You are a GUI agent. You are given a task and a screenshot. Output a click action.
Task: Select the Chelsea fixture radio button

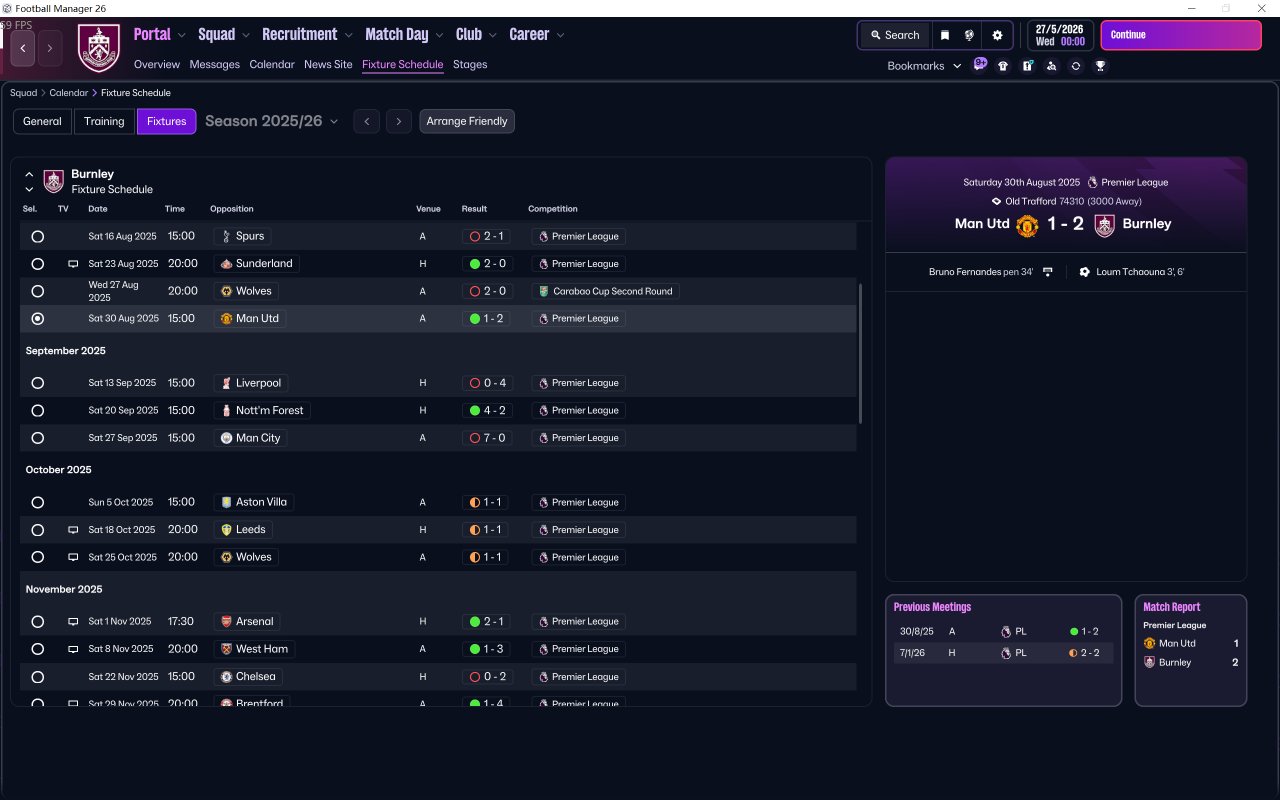tap(38, 677)
